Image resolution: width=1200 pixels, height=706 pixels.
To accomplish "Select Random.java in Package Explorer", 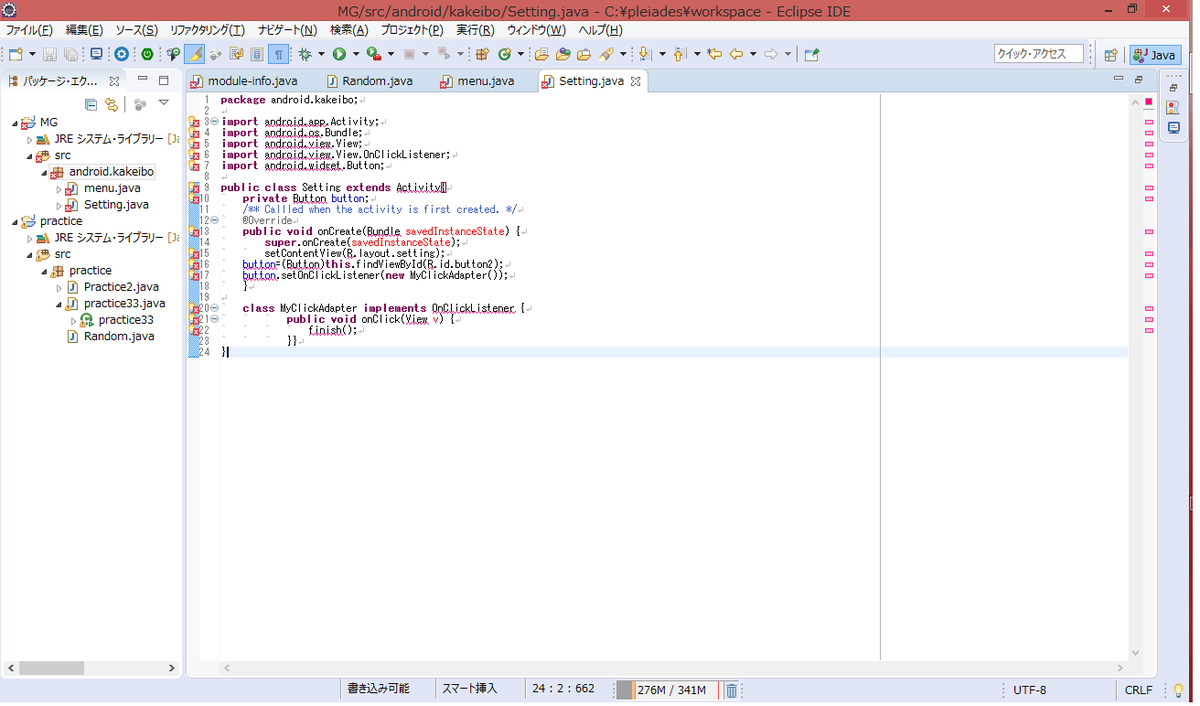I will pyautogui.click(x=118, y=336).
